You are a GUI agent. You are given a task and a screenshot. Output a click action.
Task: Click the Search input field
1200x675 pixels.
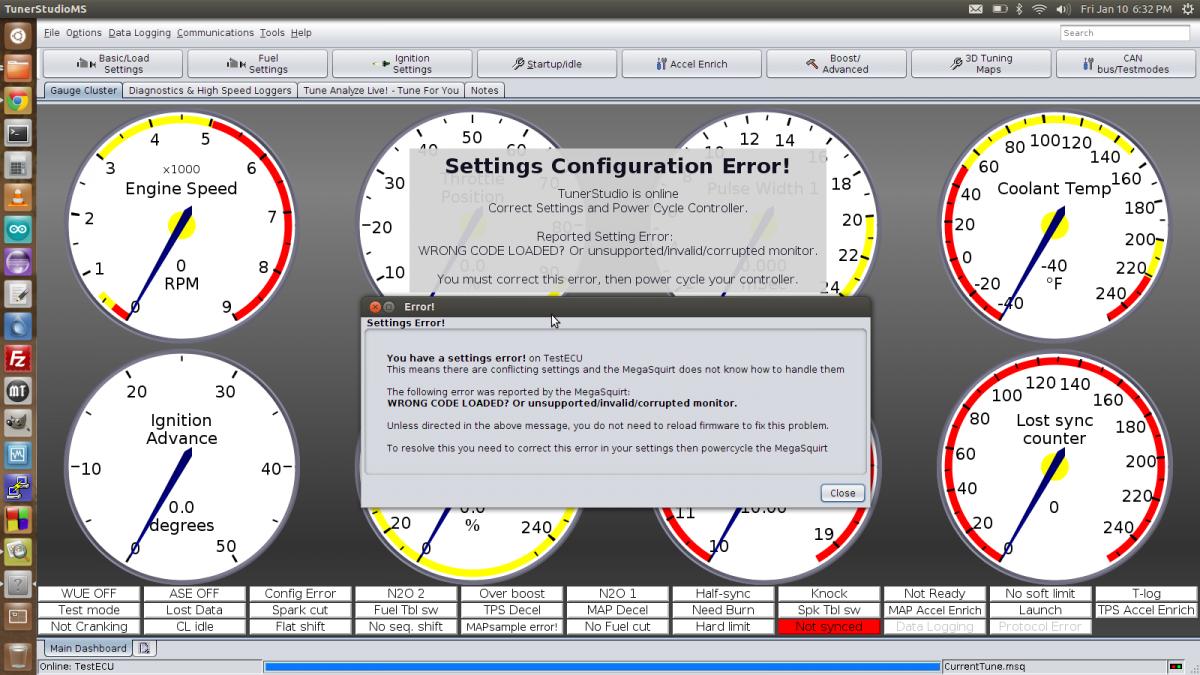tap(1124, 33)
